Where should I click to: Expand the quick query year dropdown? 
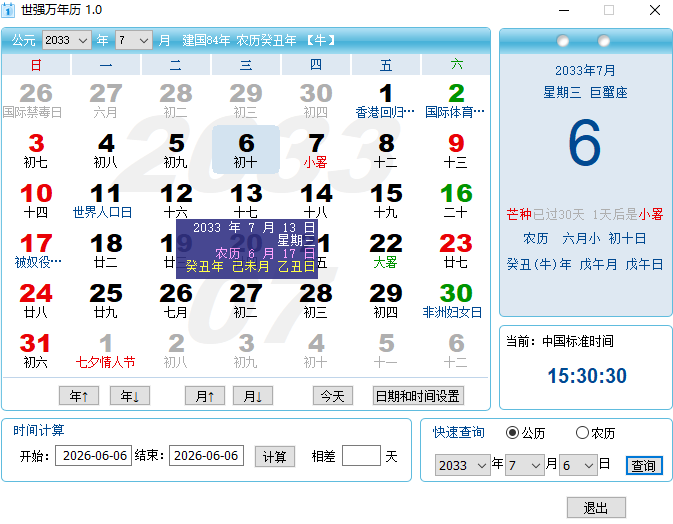click(463, 465)
